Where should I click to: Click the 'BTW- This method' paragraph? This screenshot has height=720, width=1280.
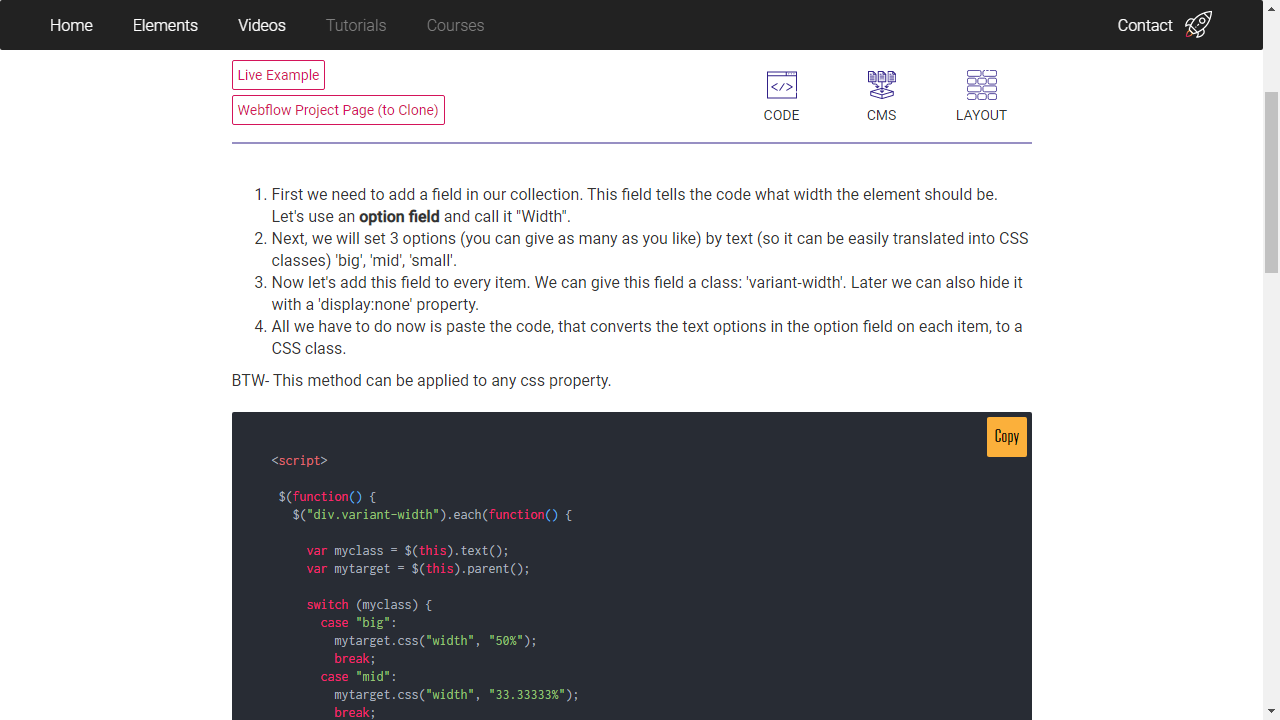[421, 380]
